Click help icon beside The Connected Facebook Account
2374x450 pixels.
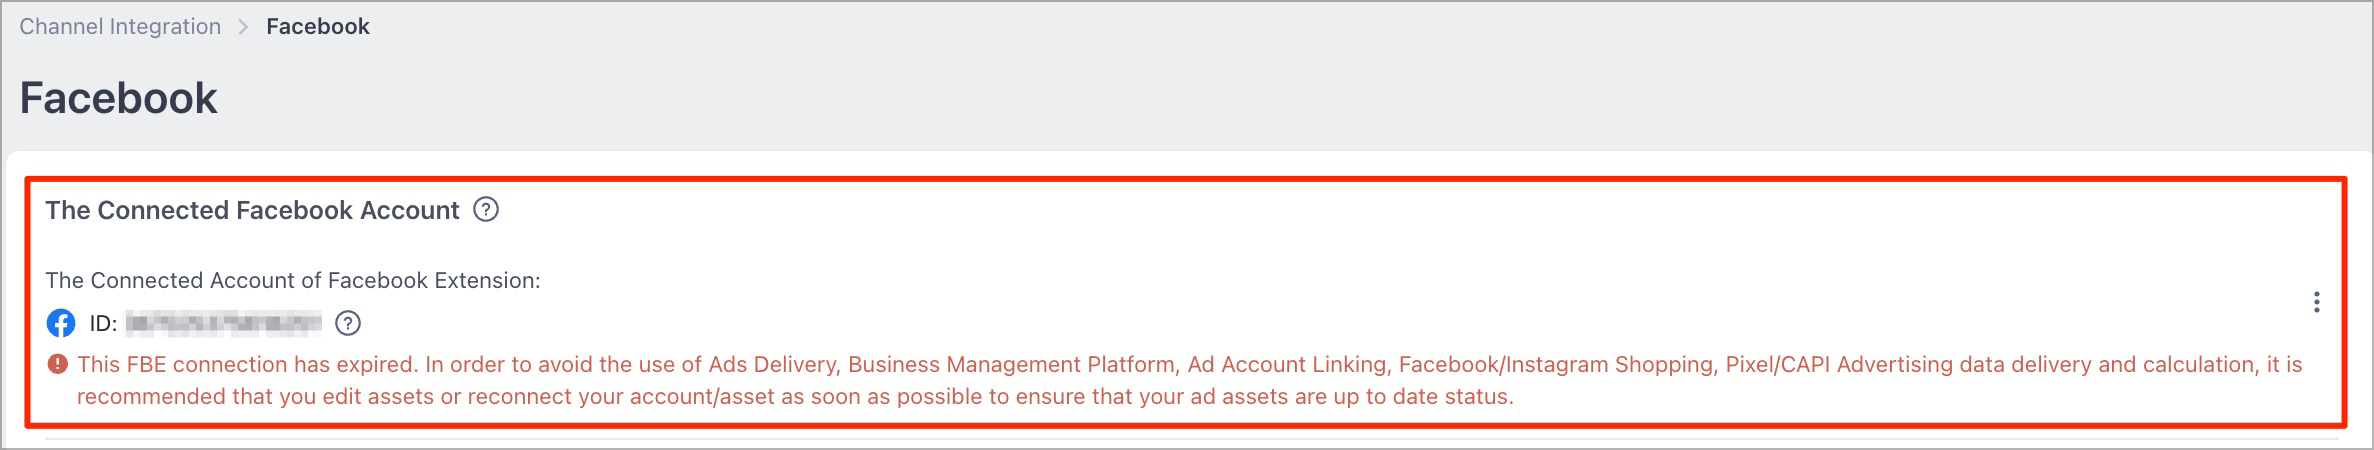click(486, 210)
